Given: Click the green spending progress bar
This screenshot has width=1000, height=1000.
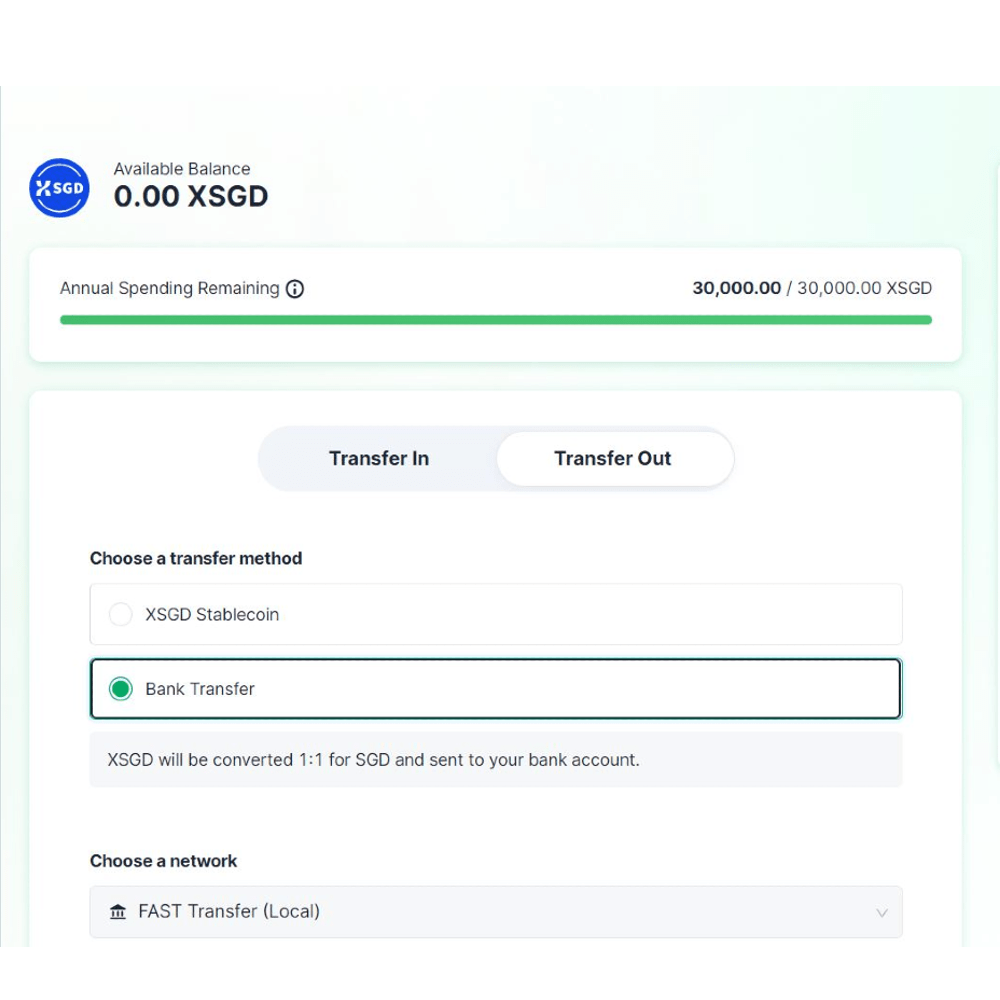Looking at the screenshot, I should click(495, 319).
